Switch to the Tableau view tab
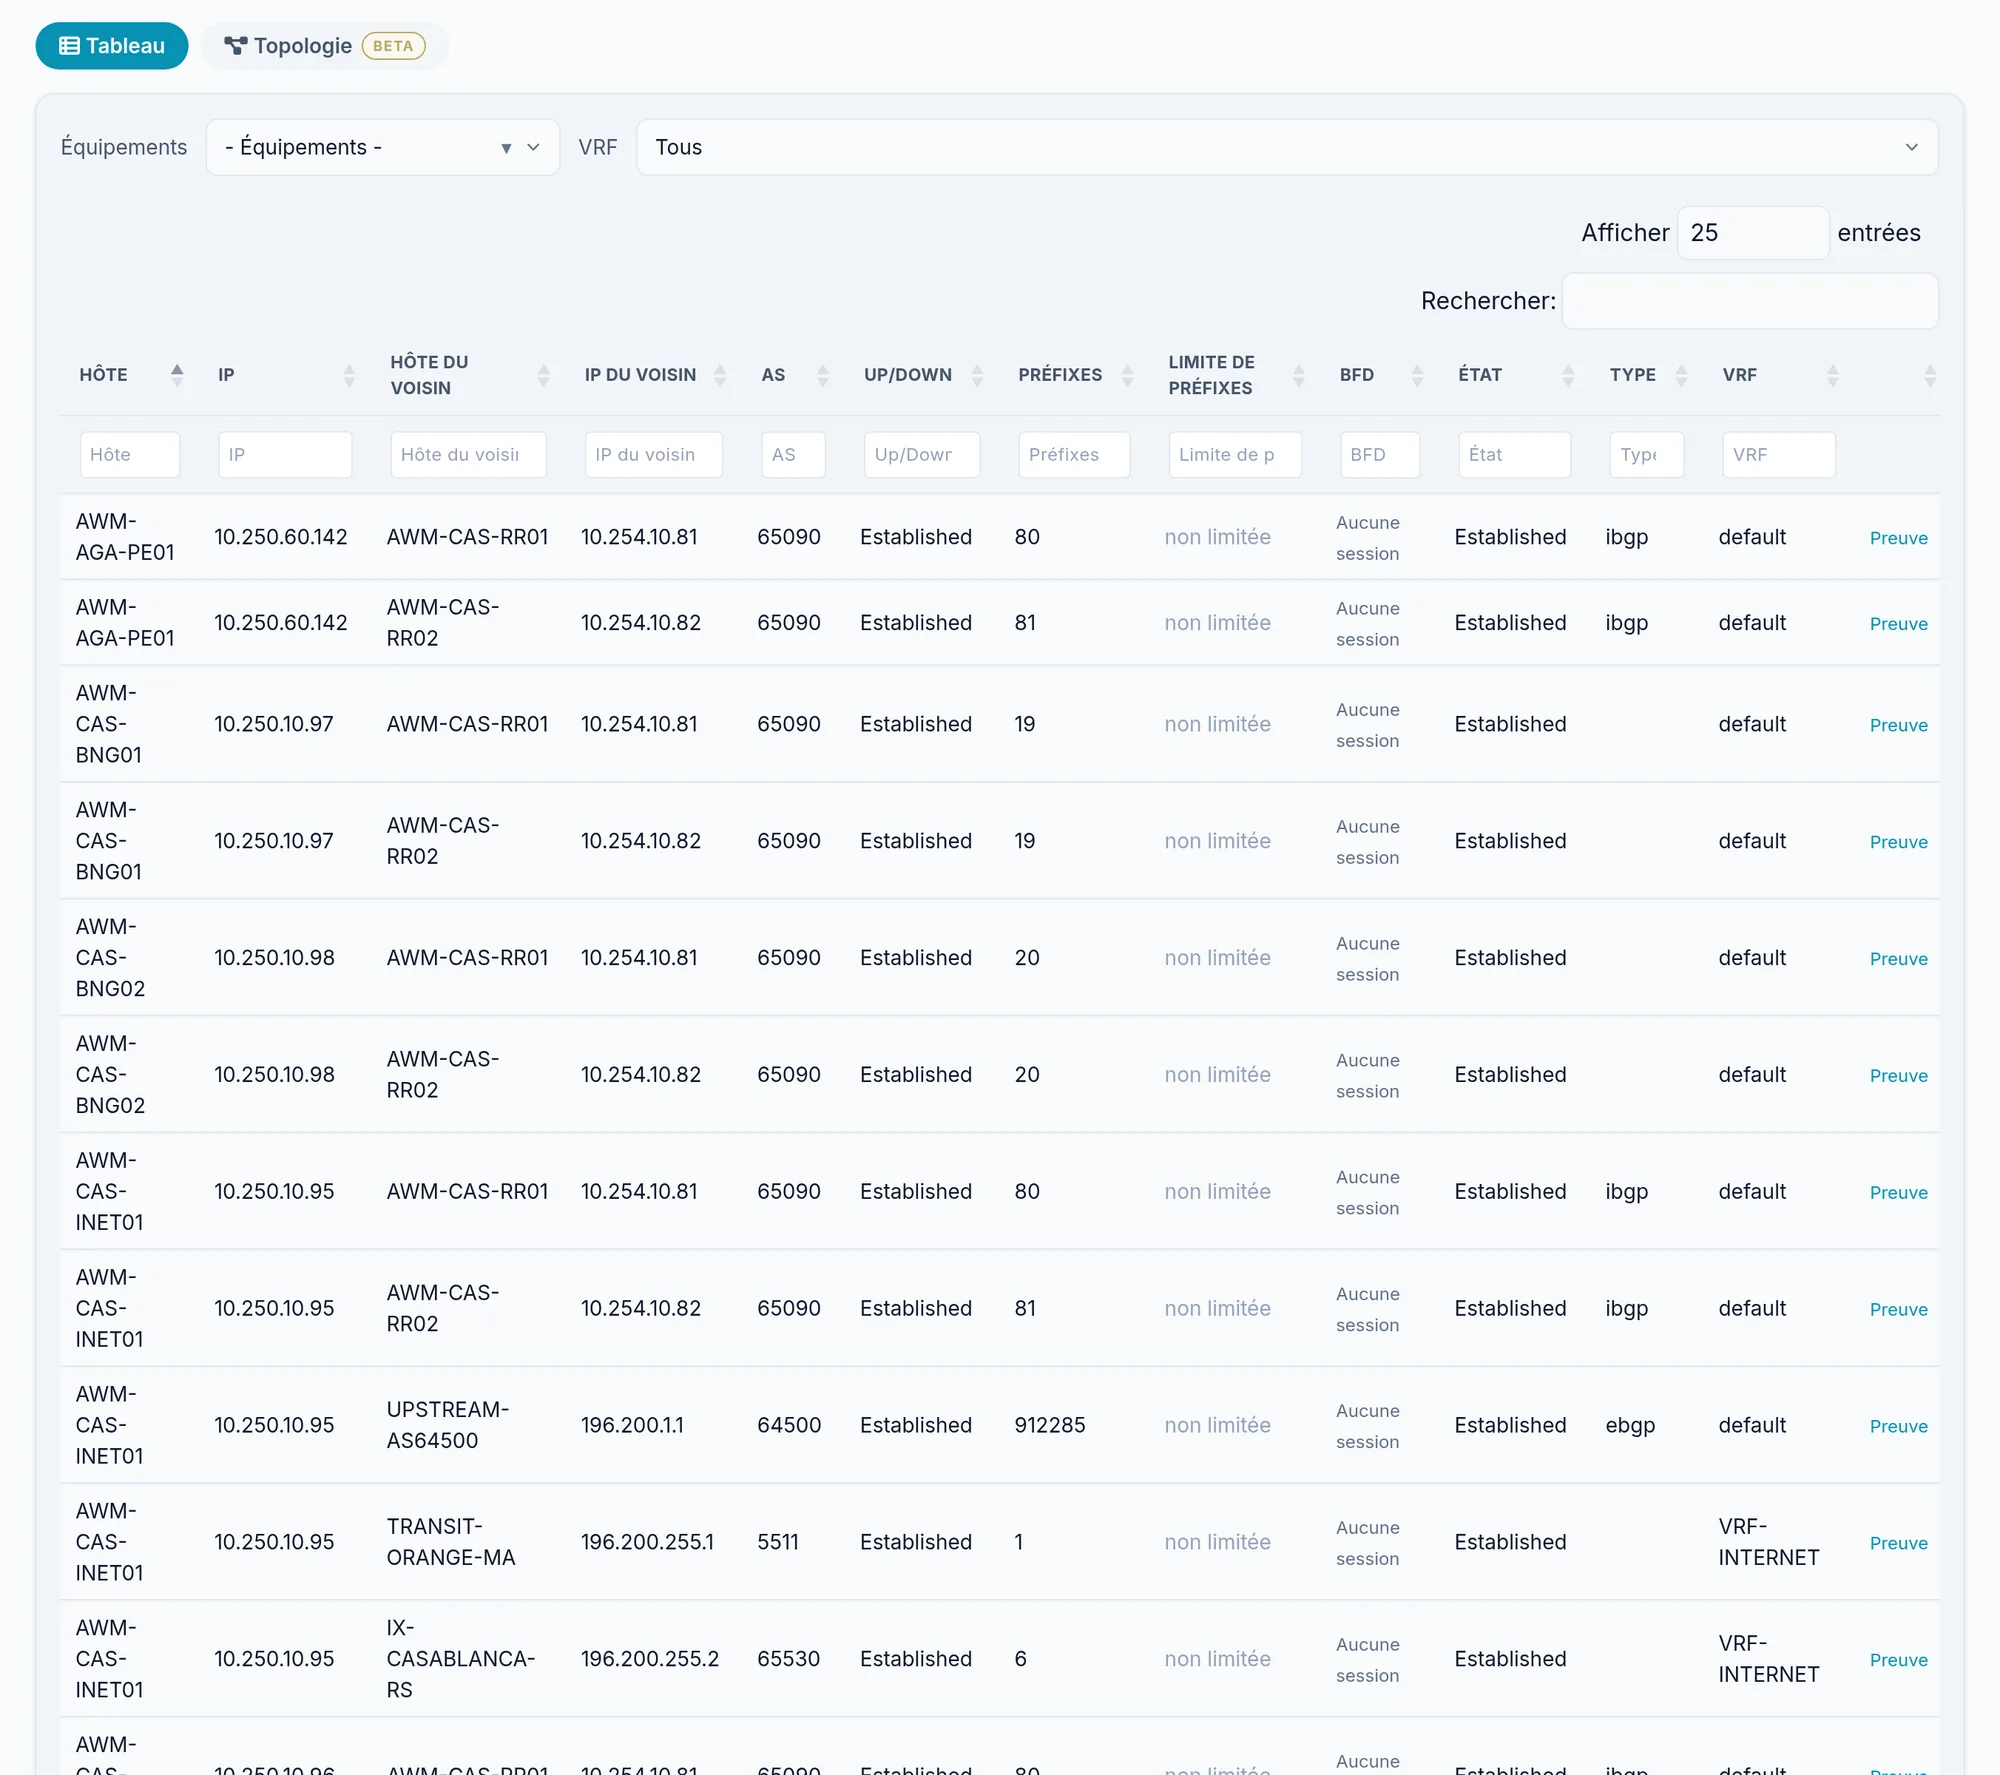 (112, 46)
